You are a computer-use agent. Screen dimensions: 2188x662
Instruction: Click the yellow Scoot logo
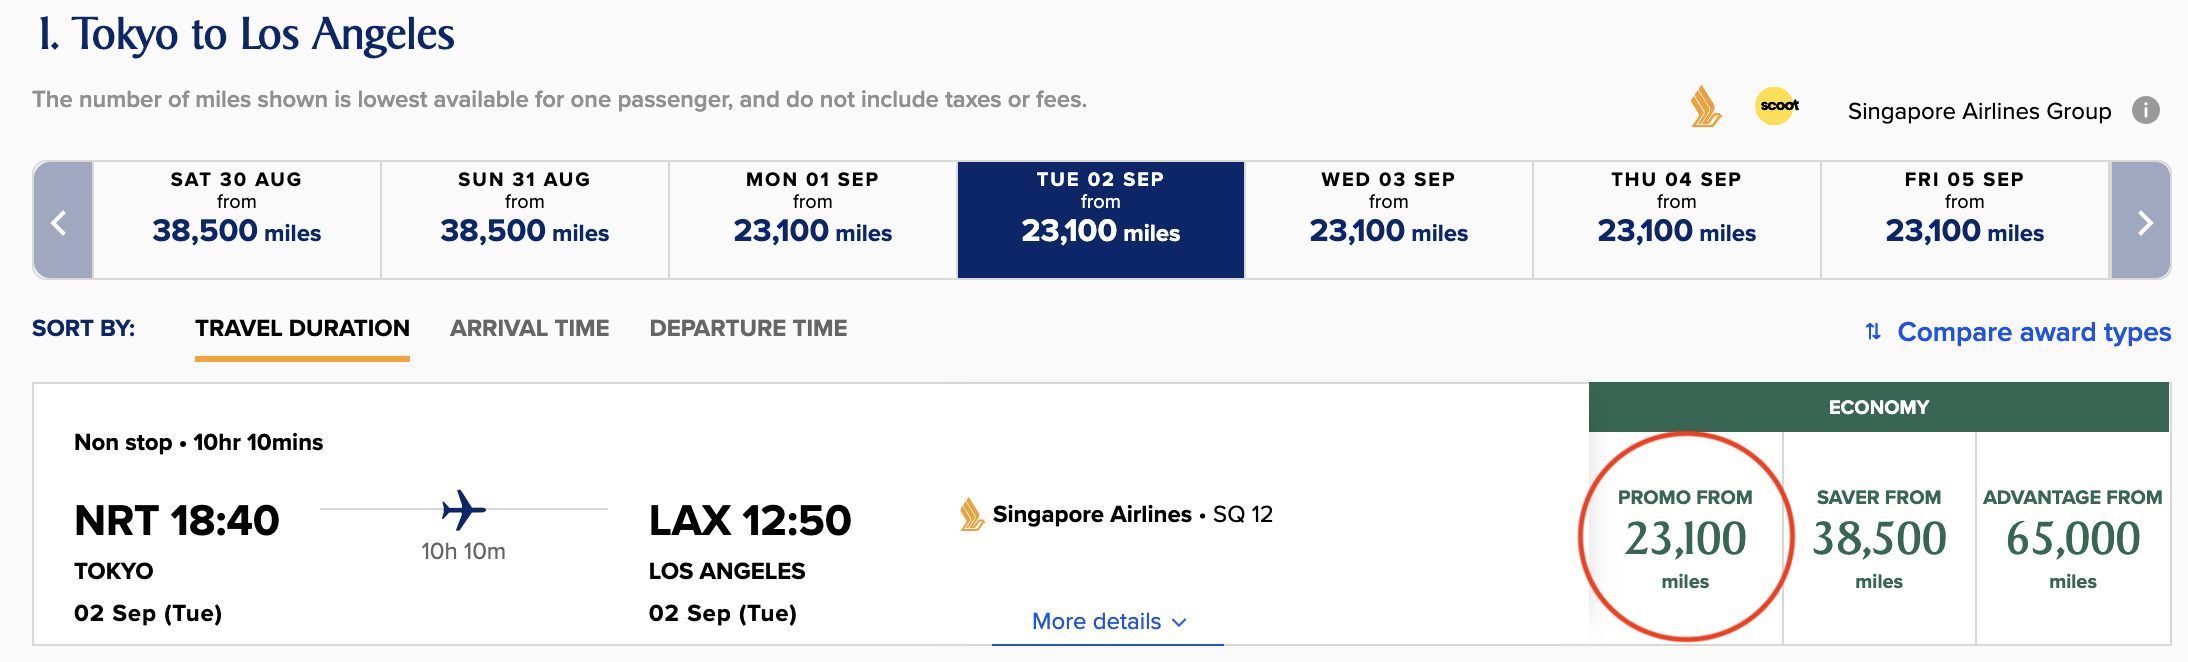pyautogui.click(x=1777, y=106)
